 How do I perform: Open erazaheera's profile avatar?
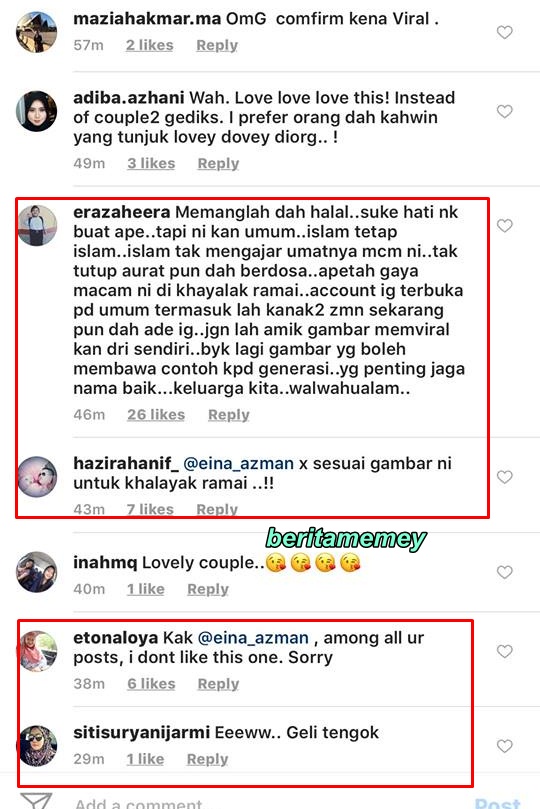[37, 225]
